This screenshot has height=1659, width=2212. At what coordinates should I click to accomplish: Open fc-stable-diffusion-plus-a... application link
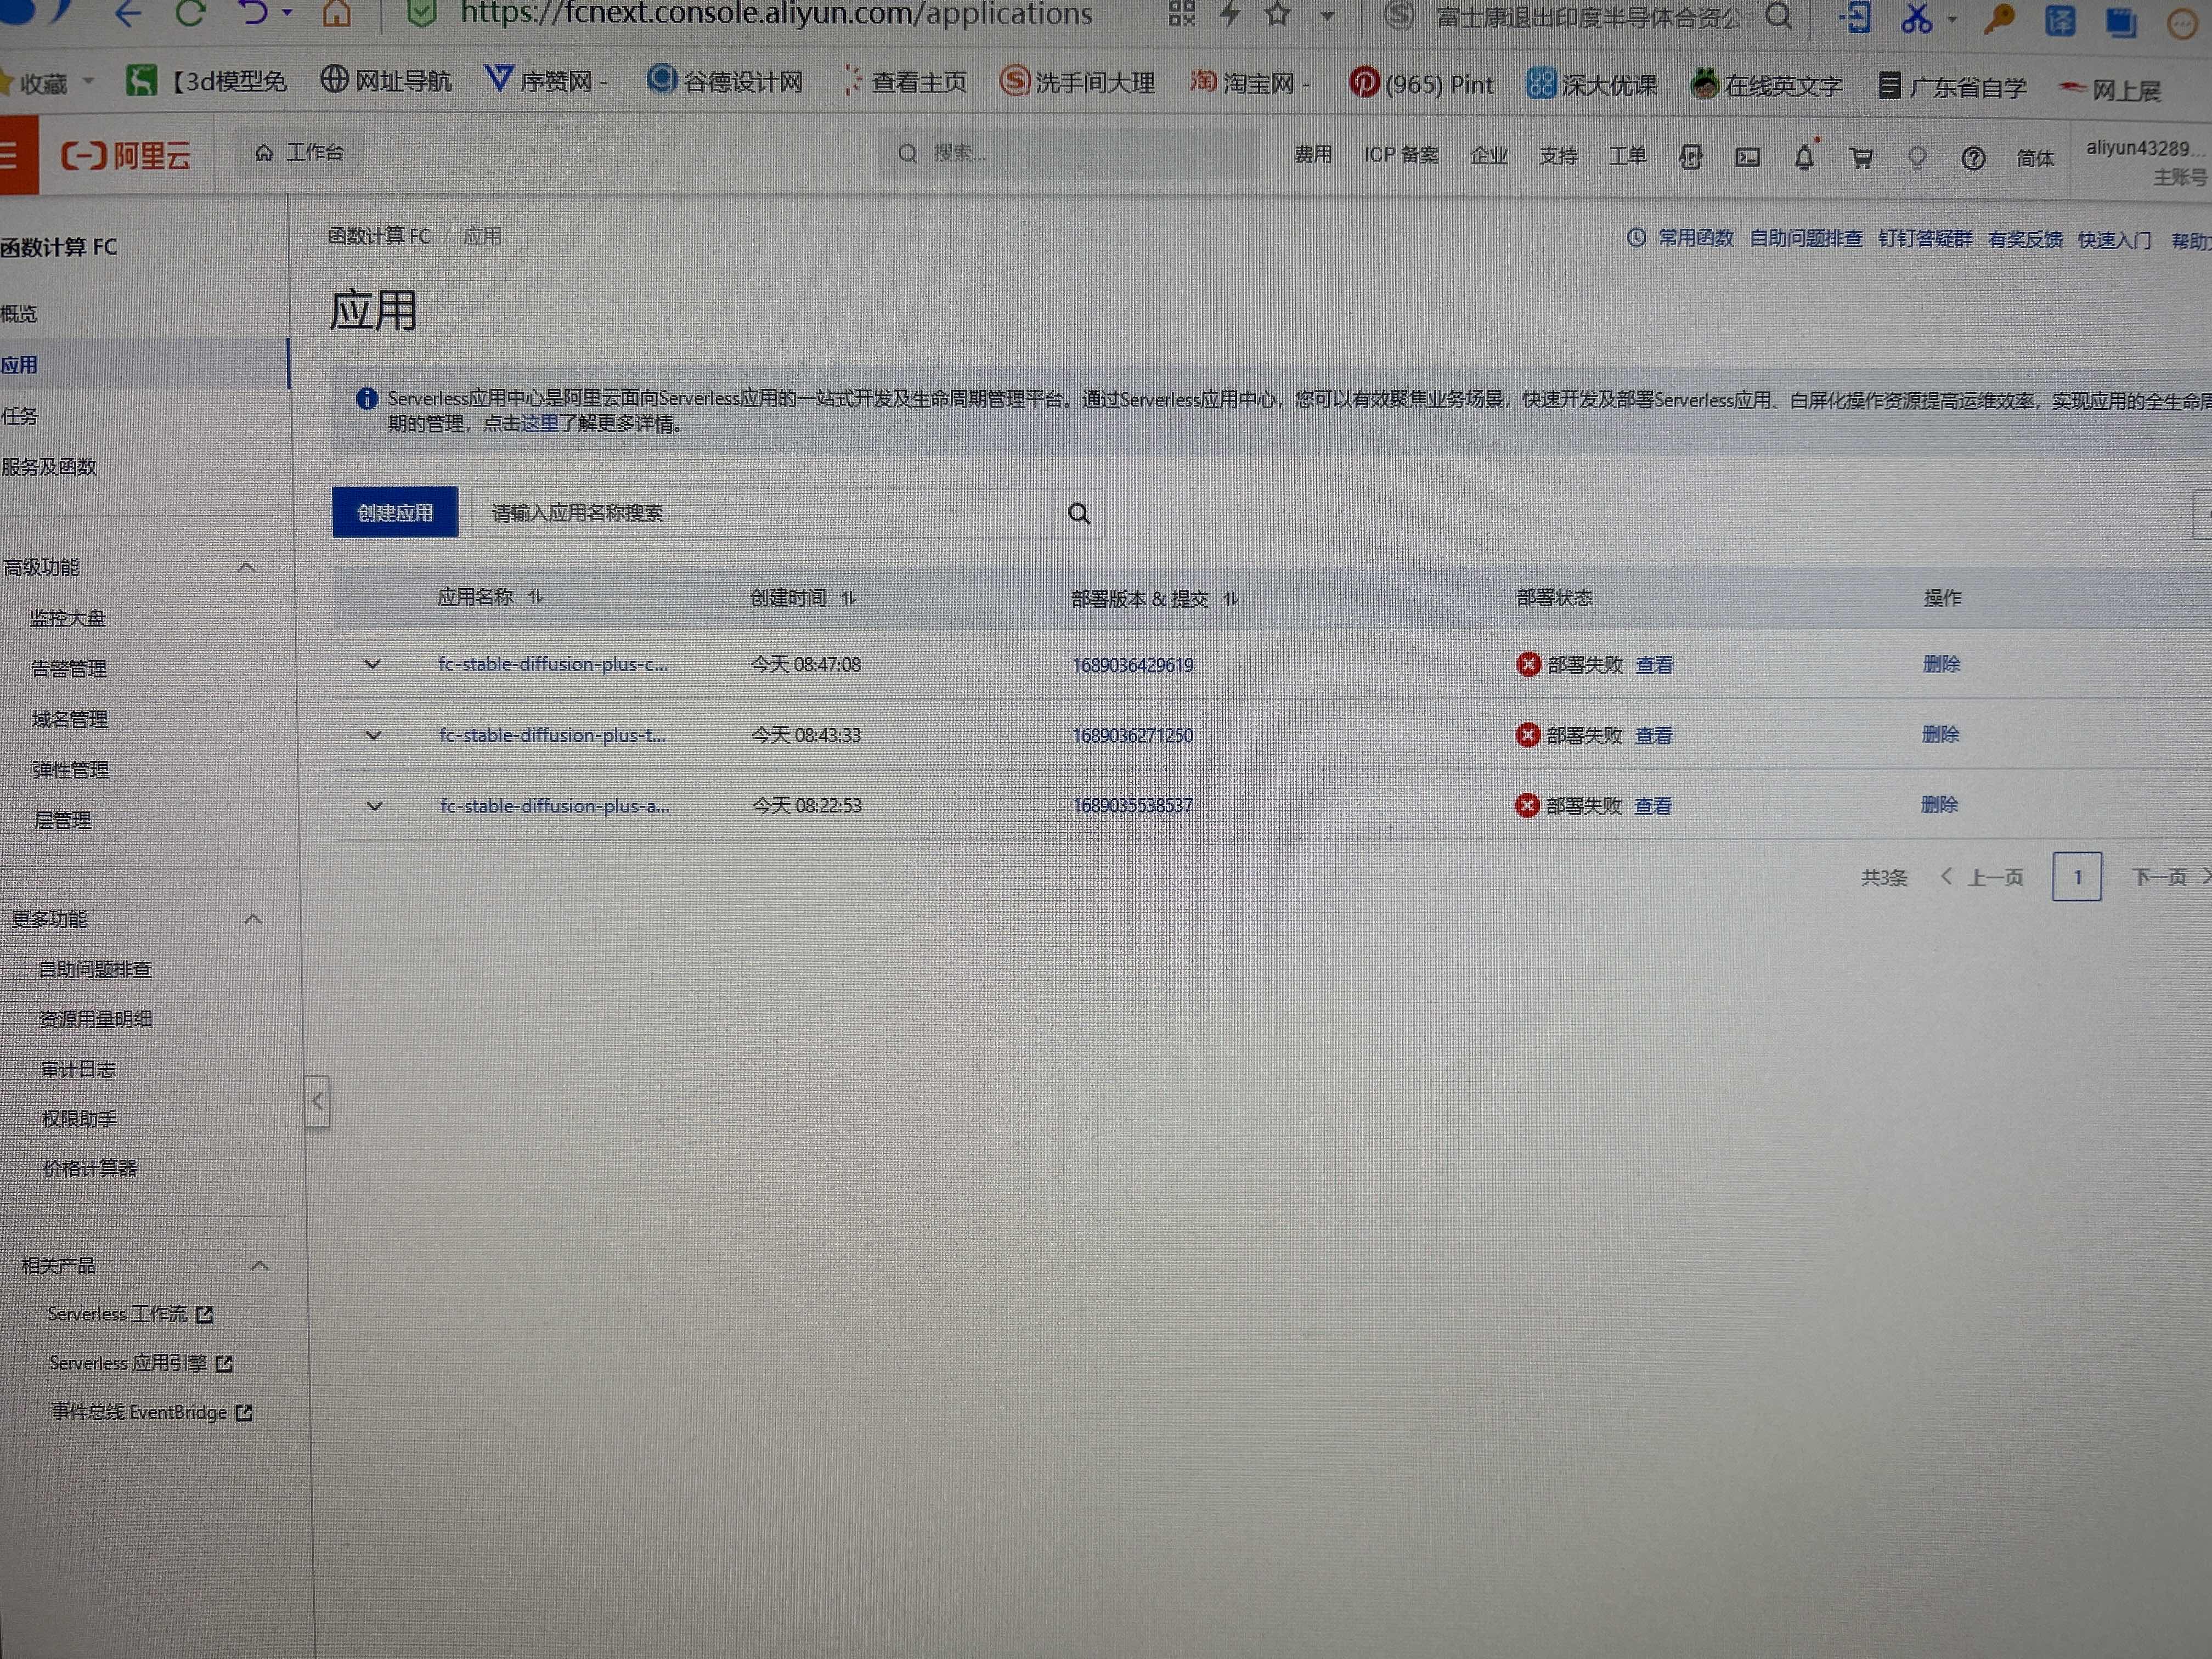tap(555, 806)
